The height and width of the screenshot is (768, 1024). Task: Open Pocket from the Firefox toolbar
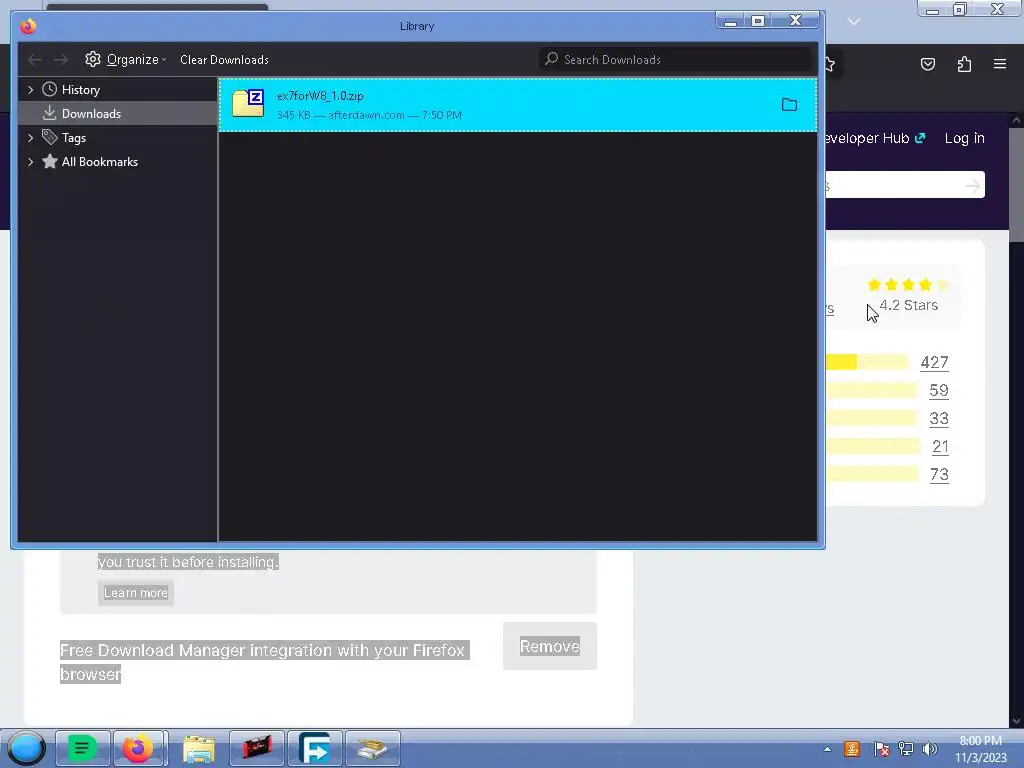pos(927,64)
